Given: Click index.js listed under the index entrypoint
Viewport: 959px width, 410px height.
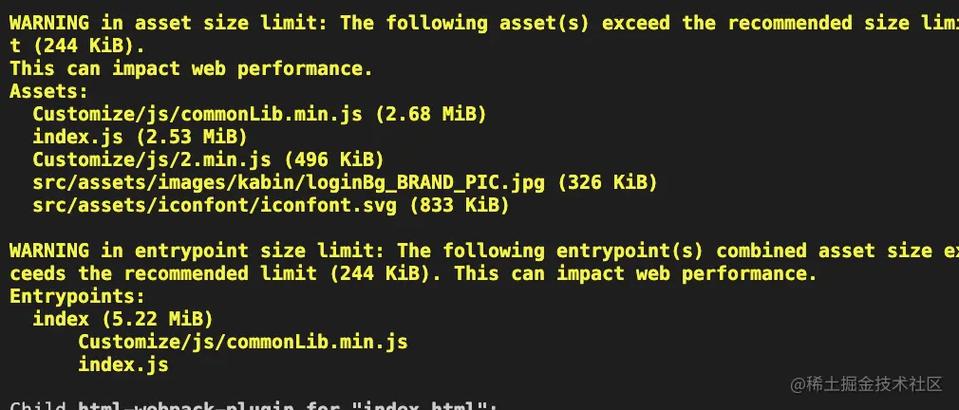Looking at the screenshot, I should click(123, 366).
